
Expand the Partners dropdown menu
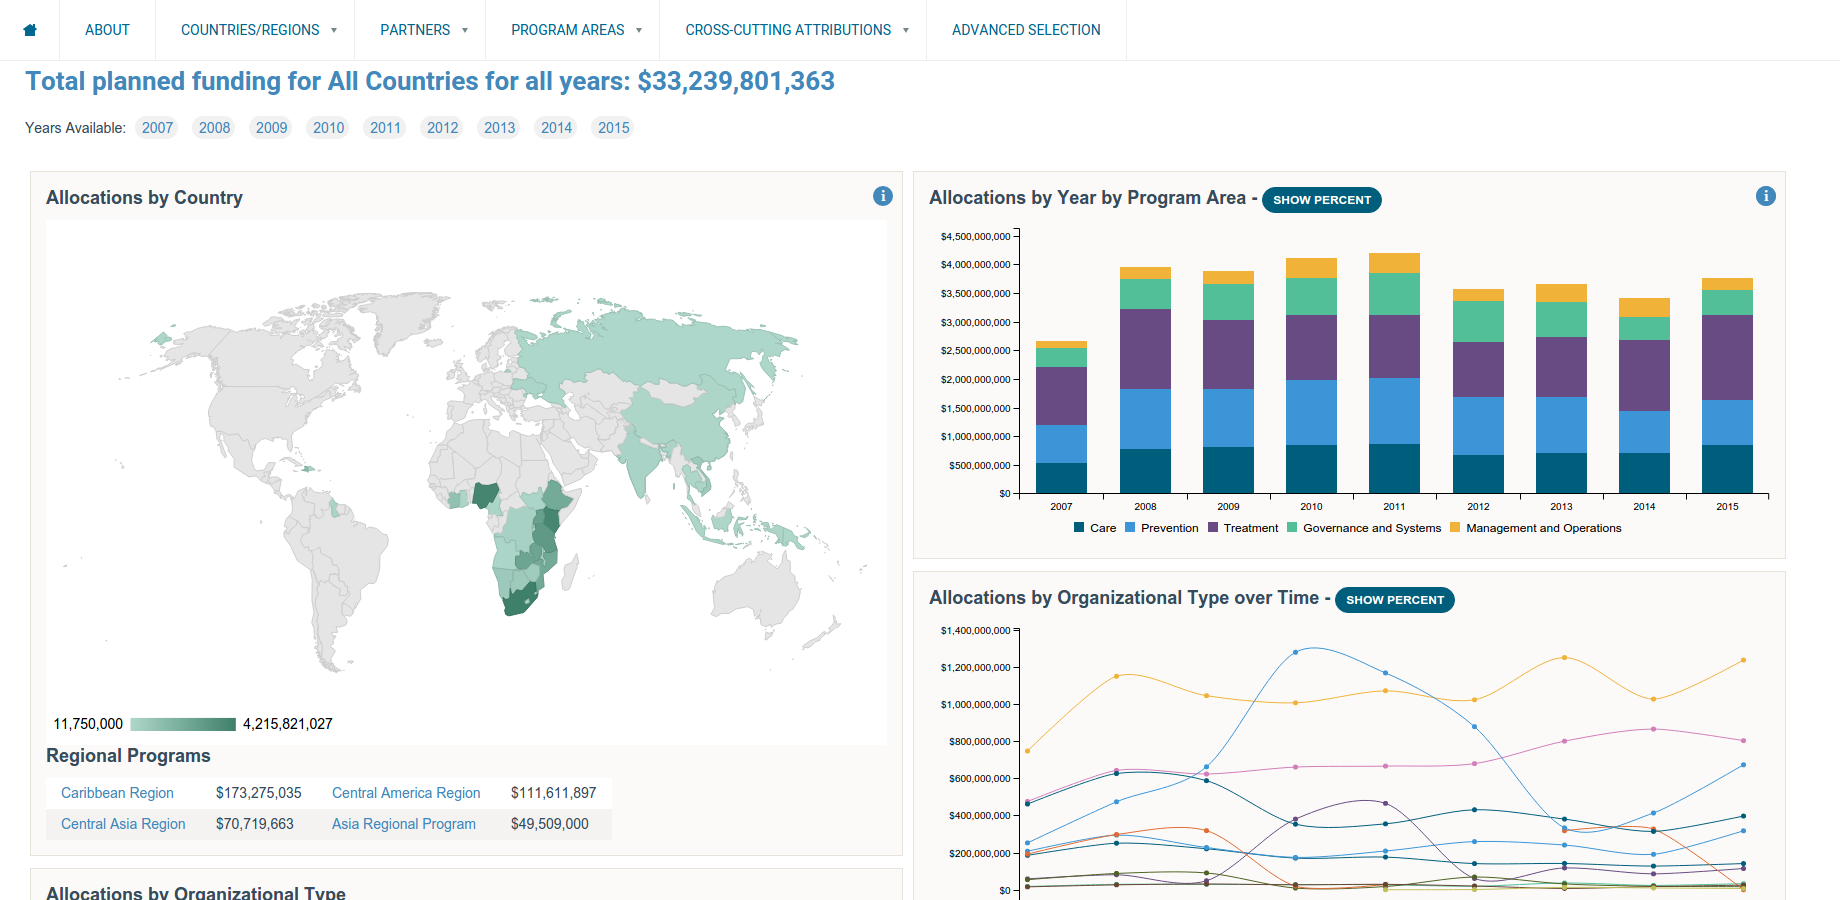[x=423, y=30]
